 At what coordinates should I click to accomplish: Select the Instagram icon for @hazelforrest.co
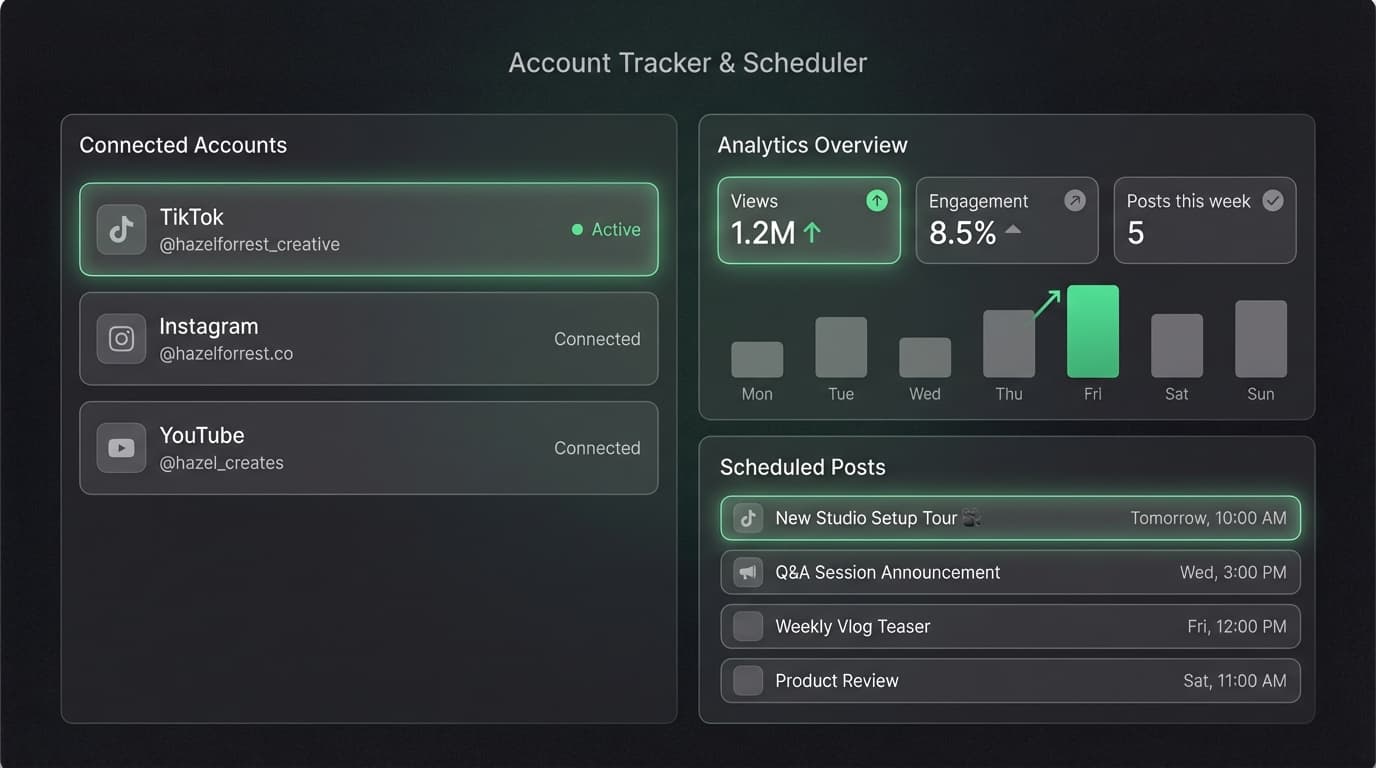pos(120,338)
